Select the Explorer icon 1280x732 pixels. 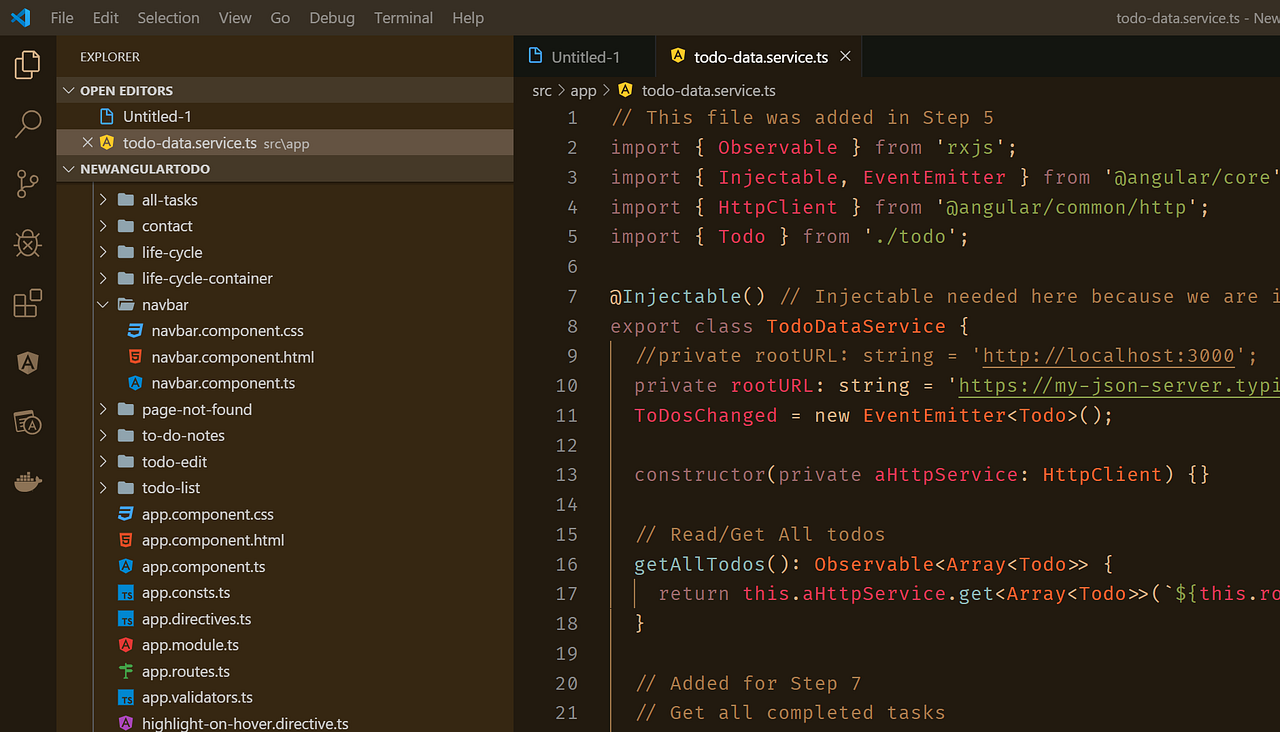pyautogui.click(x=27, y=63)
